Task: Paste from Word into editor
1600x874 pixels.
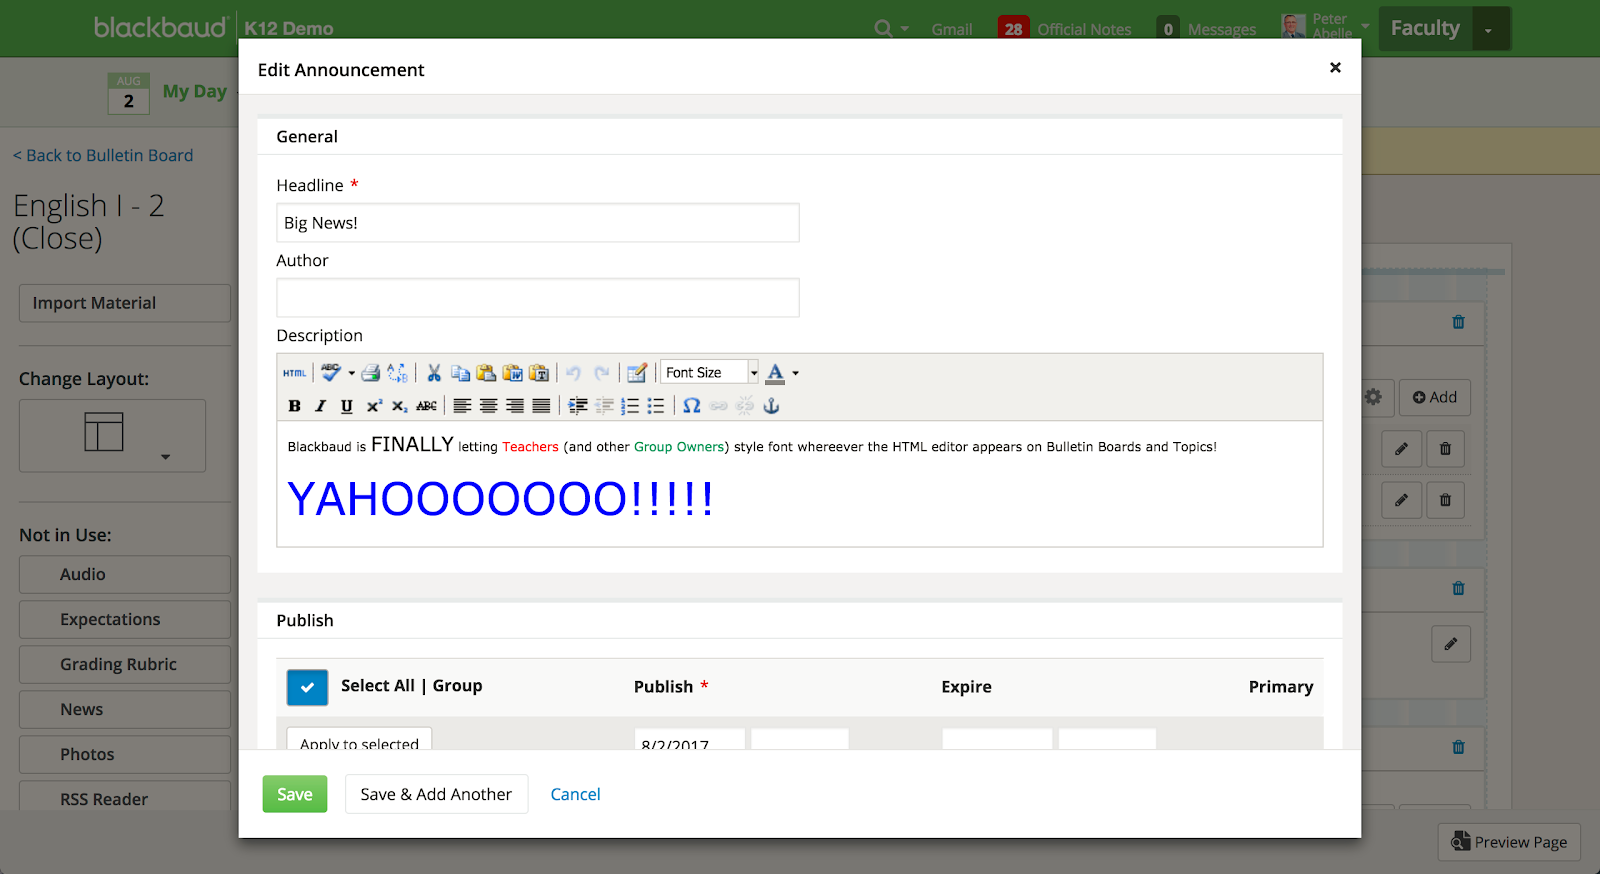Action: 513,373
